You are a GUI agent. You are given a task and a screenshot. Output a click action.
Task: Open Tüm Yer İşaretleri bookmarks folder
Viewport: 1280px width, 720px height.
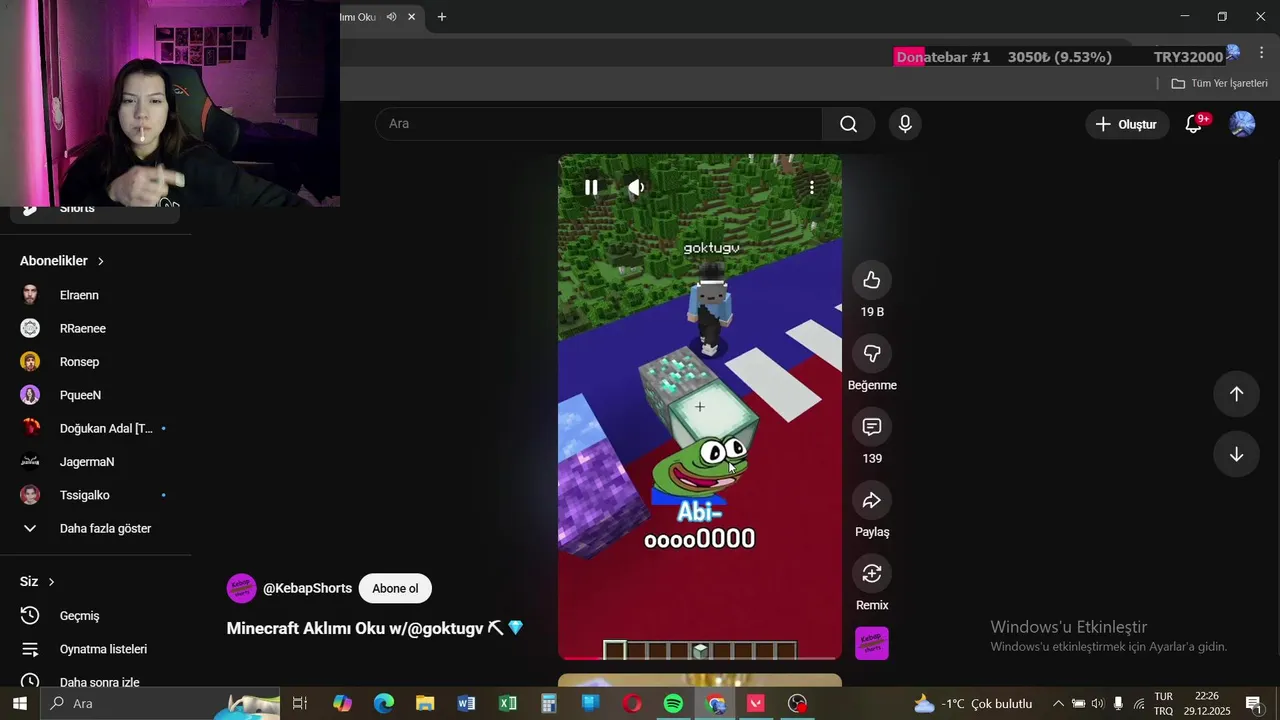point(1219,83)
